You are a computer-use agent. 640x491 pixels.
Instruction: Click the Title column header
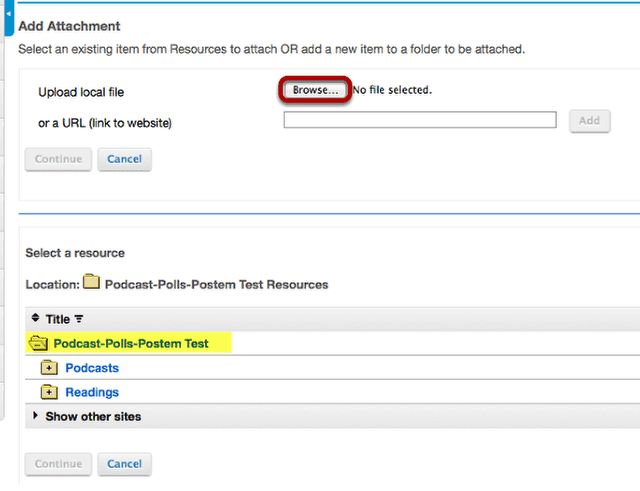pos(58,319)
